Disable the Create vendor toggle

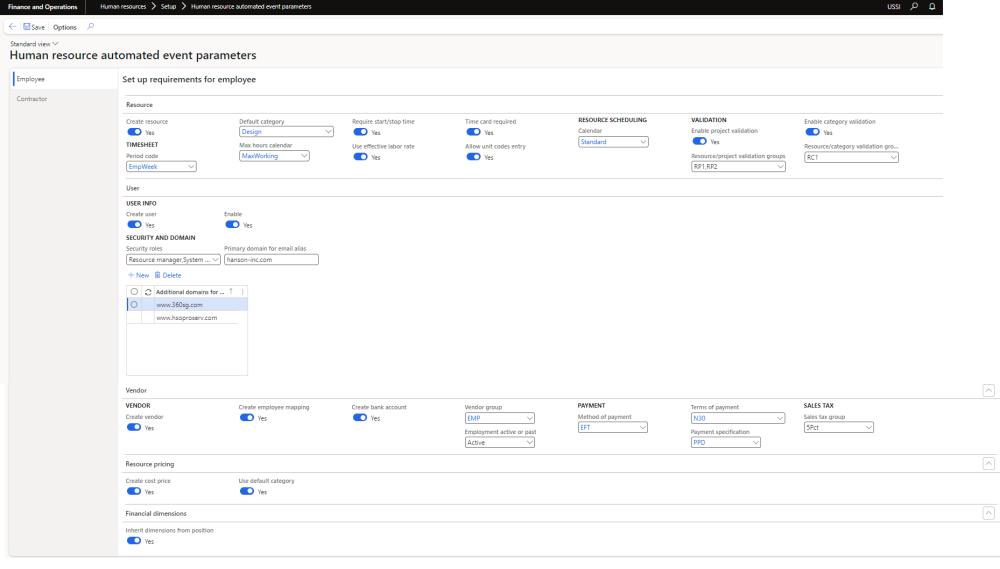pos(134,427)
